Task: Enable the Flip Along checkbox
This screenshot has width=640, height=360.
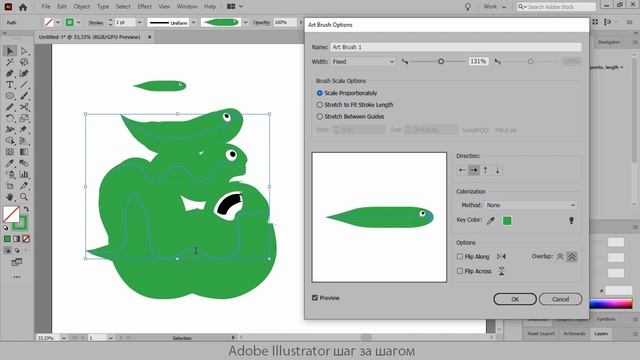Action: coord(460,256)
